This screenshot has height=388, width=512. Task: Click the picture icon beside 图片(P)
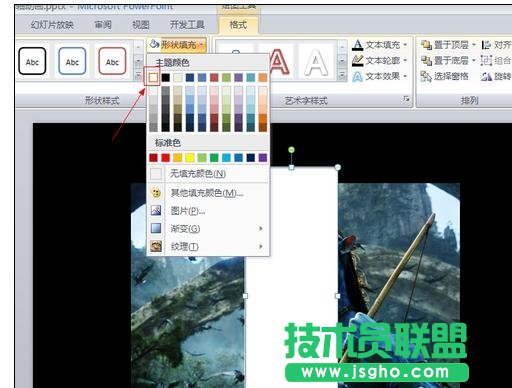[156, 210]
